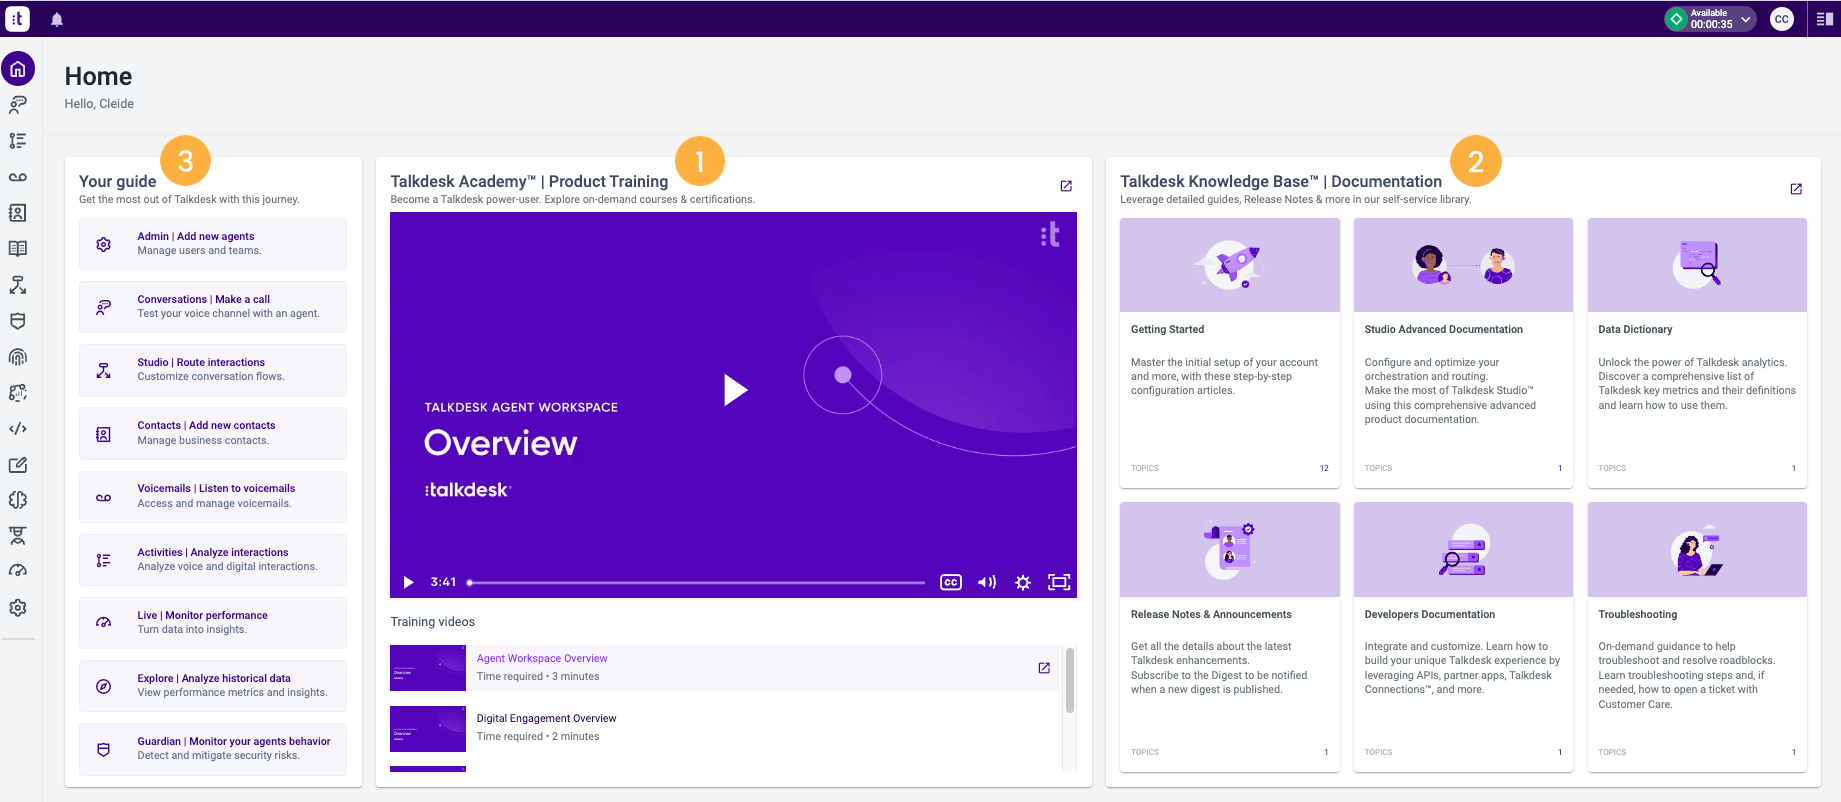Open fingerprint icon in left sidebar
The image size is (1841, 802).
pyautogui.click(x=18, y=357)
